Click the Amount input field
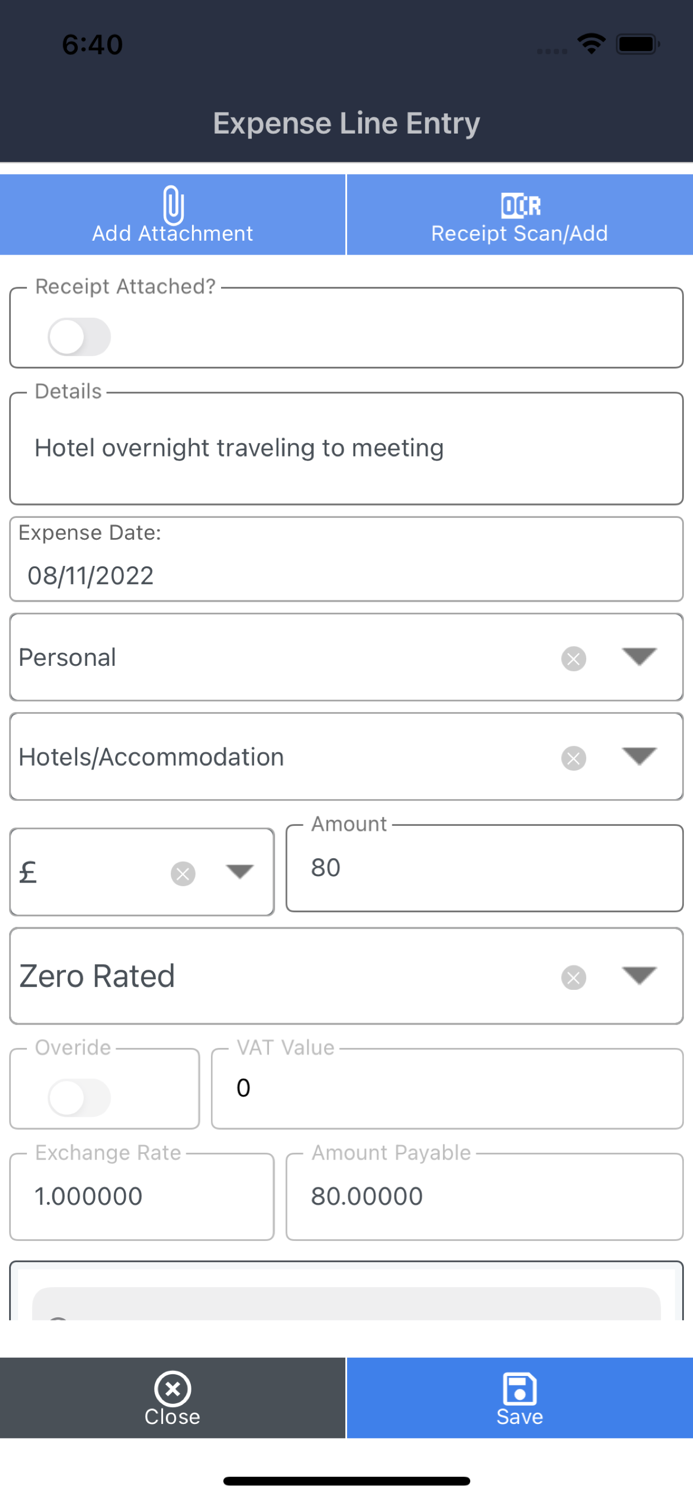Image resolution: width=693 pixels, height=1500 pixels. tap(484, 868)
